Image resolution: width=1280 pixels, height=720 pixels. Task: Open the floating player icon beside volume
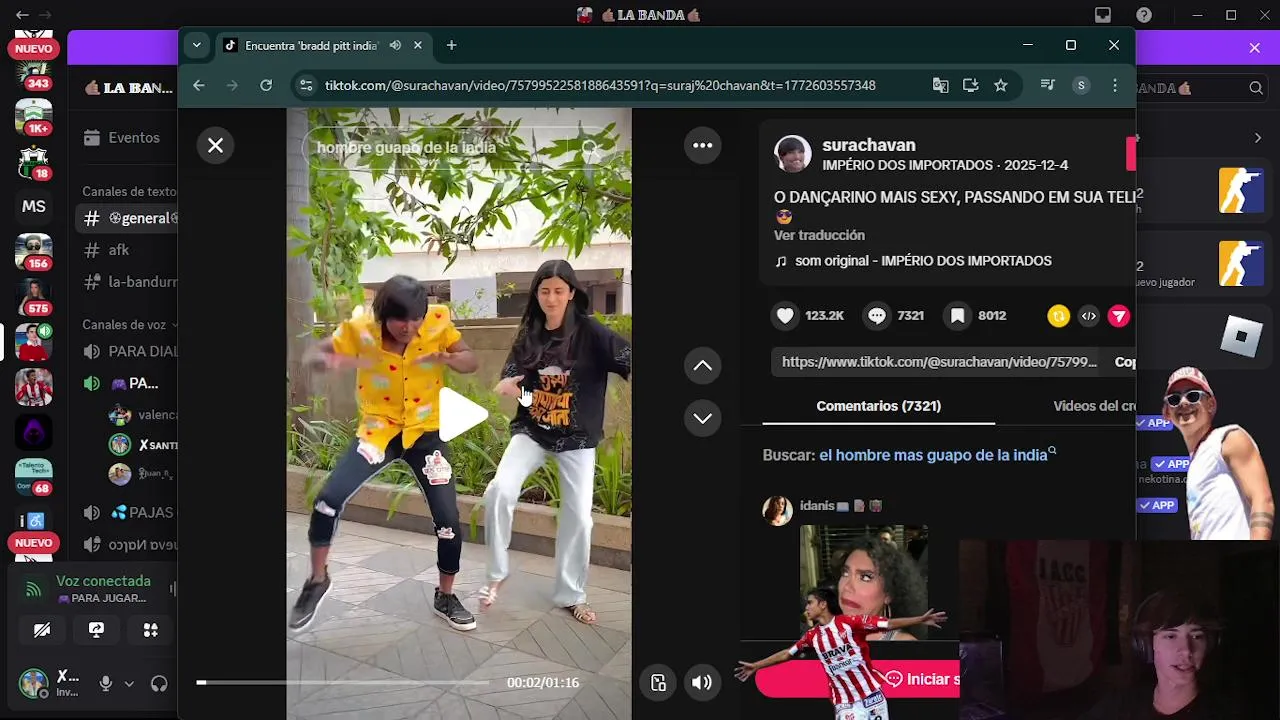tap(658, 683)
